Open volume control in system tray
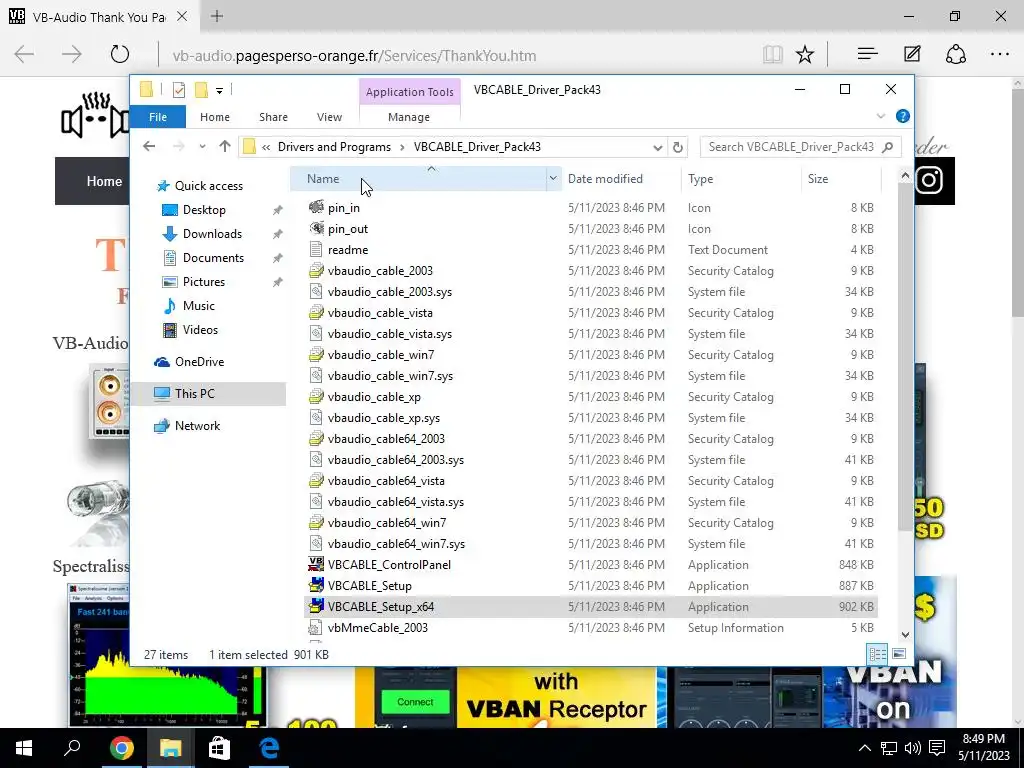 tap(913, 748)
